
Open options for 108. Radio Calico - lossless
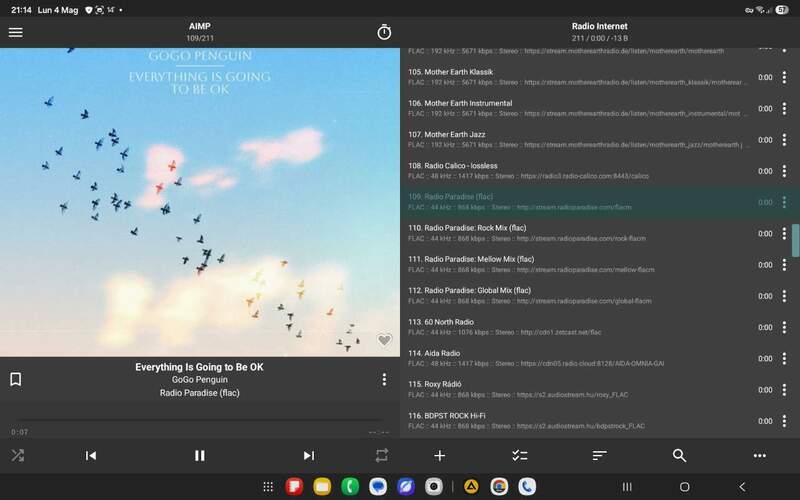(784, 171)
